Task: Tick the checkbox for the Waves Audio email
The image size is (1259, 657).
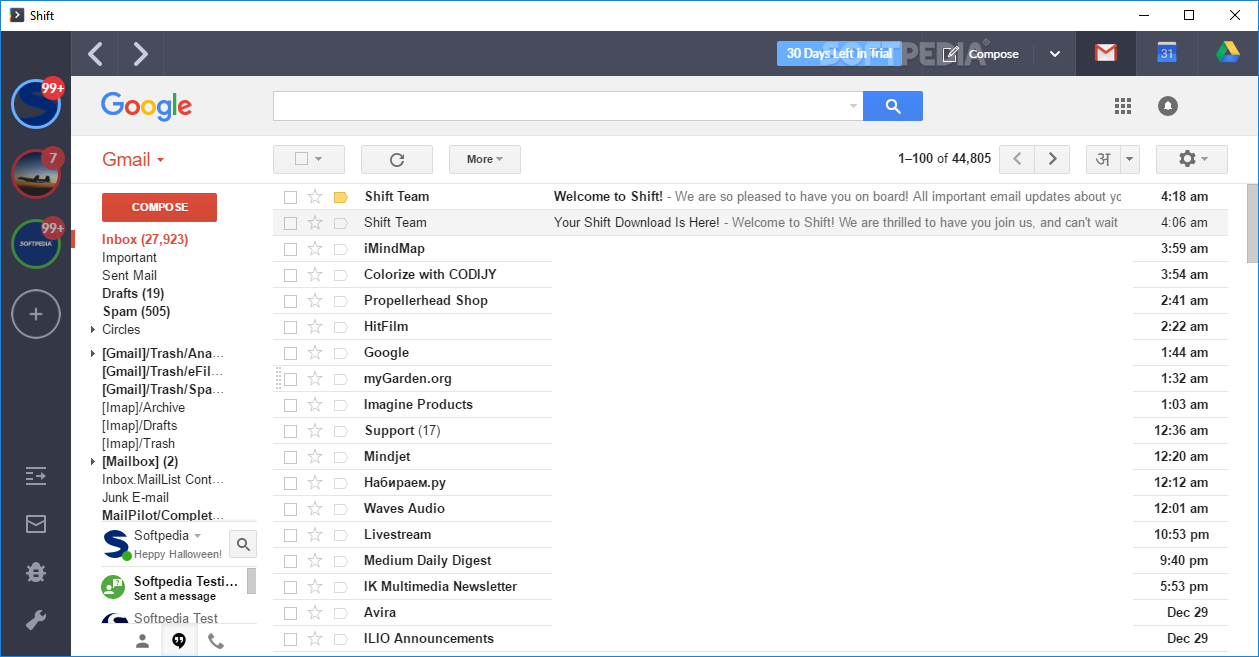Action: coord(290,509)
